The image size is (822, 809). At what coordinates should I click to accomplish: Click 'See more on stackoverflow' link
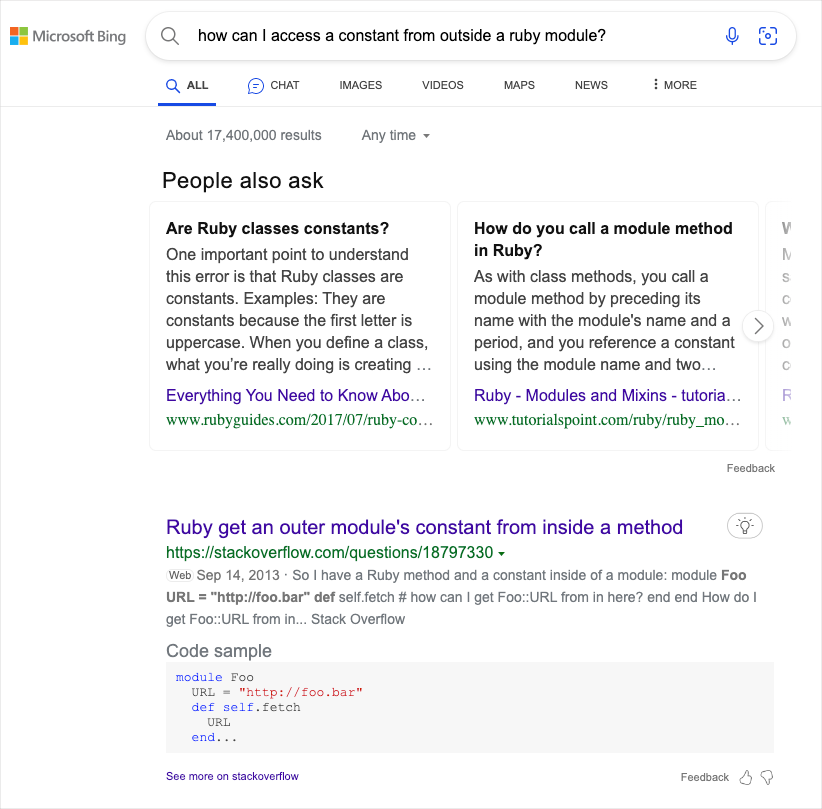232,776
